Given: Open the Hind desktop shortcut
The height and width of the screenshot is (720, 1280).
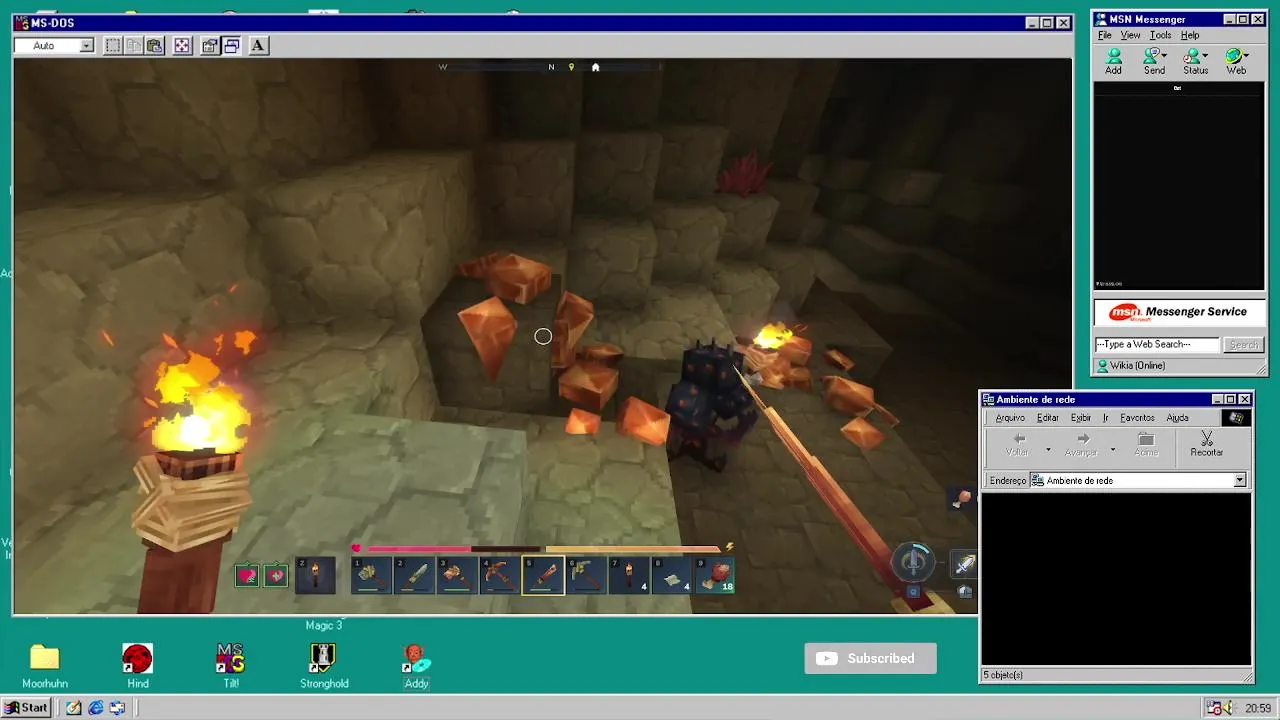Looking at the screenshot, I should tap(137, 666).
